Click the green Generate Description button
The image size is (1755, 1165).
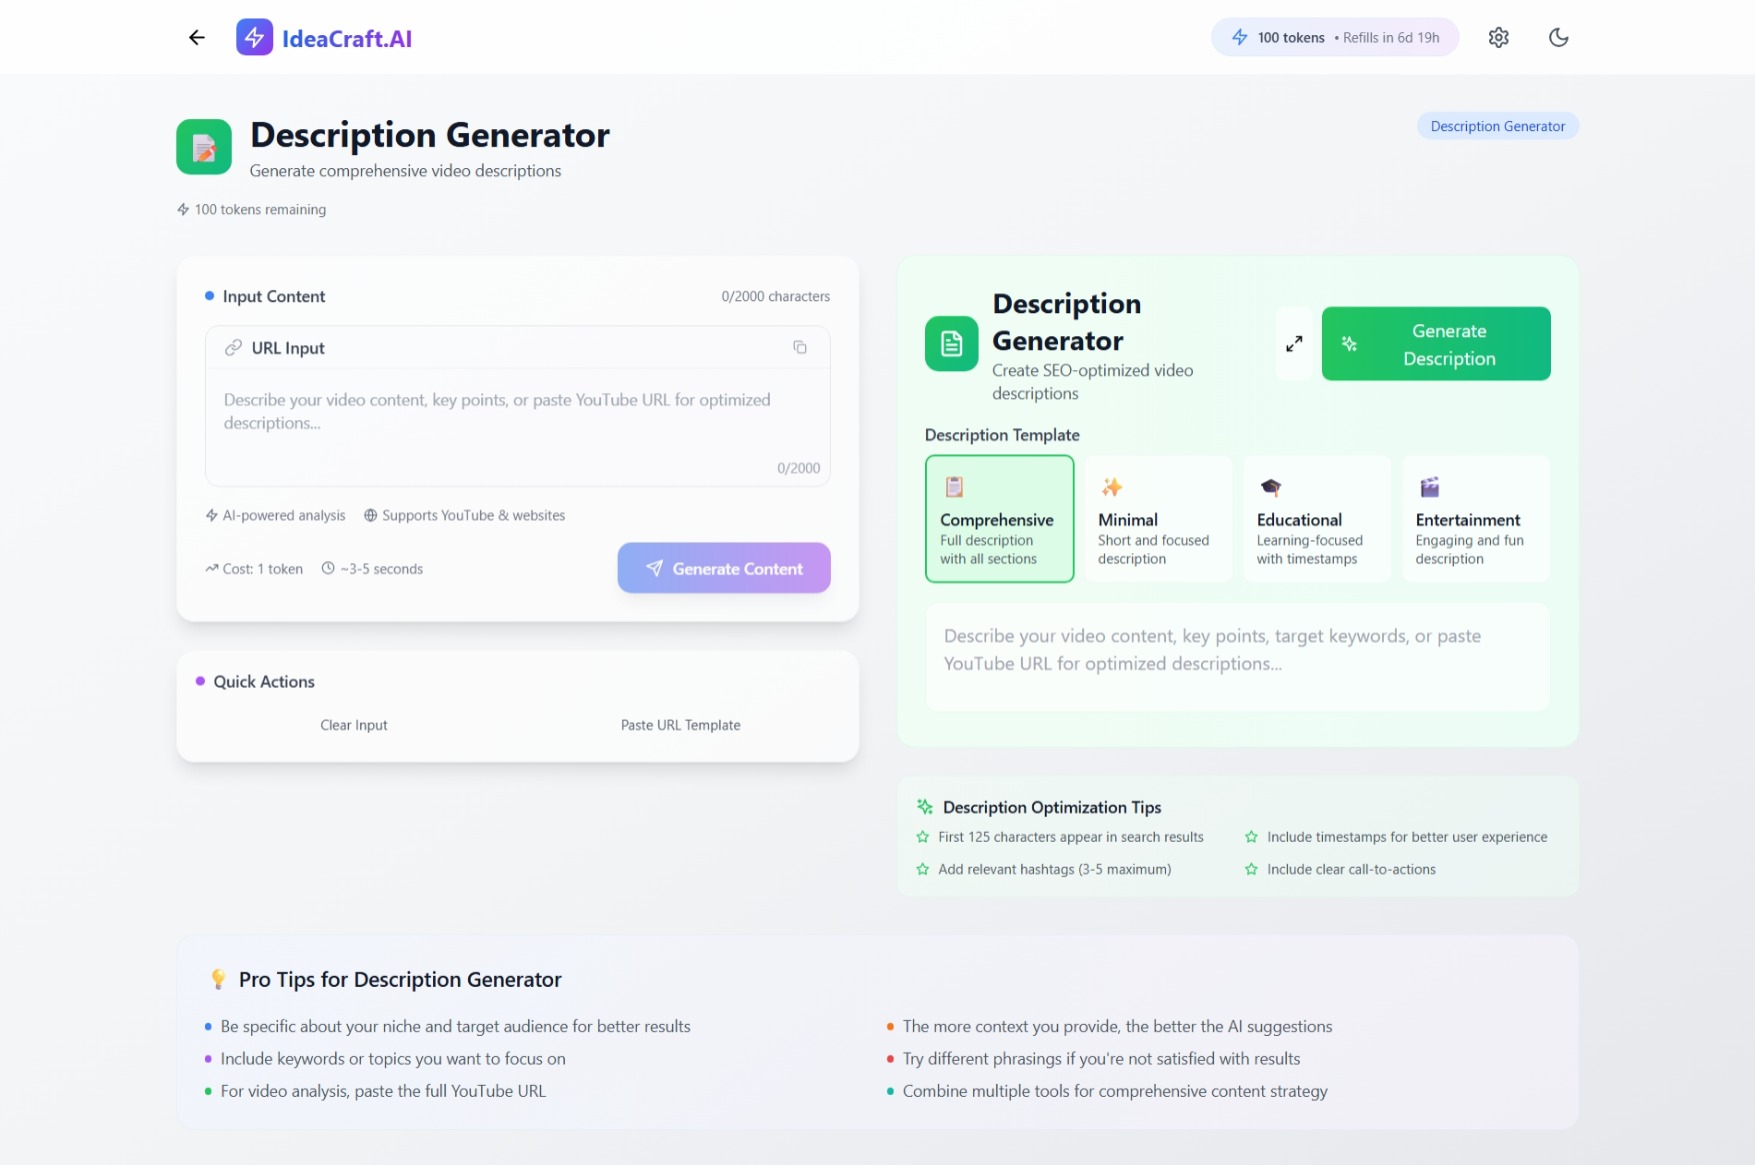[x=1435, y=344]
